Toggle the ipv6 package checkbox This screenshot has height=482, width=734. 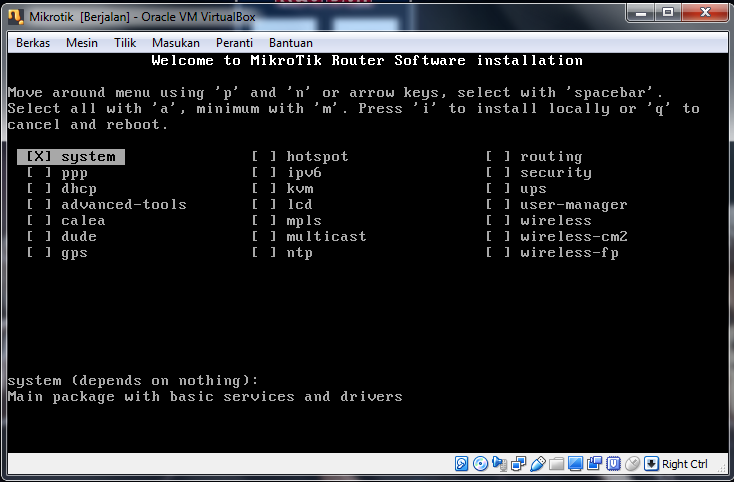[x=264, y=173]
